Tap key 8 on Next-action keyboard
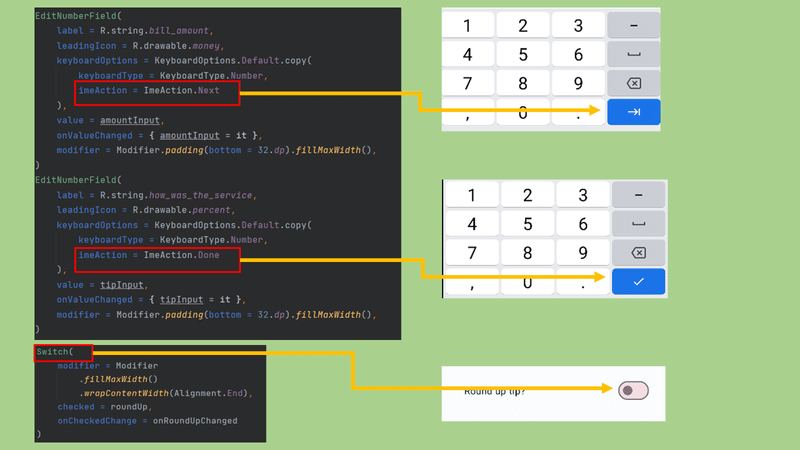 coord(523,83)
